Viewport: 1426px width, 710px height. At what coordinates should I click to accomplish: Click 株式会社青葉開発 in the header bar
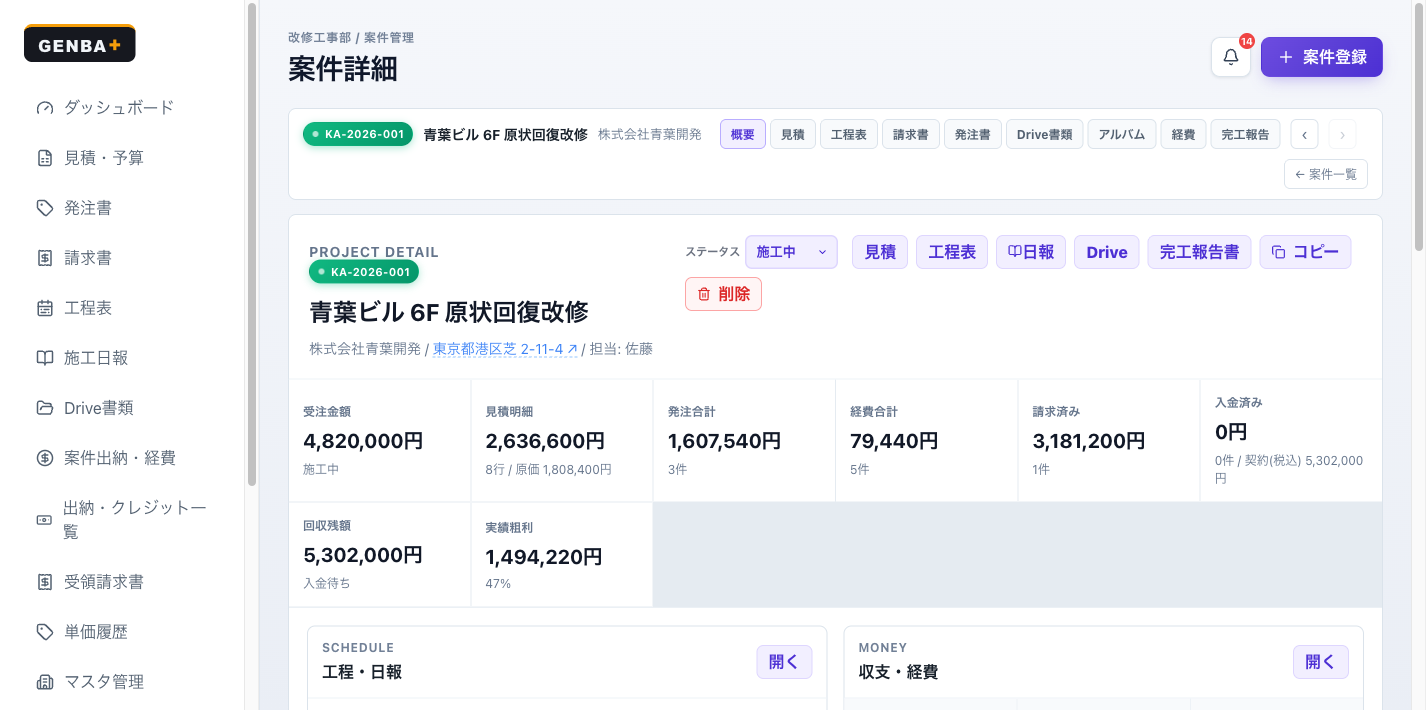(x=650, y=134)
